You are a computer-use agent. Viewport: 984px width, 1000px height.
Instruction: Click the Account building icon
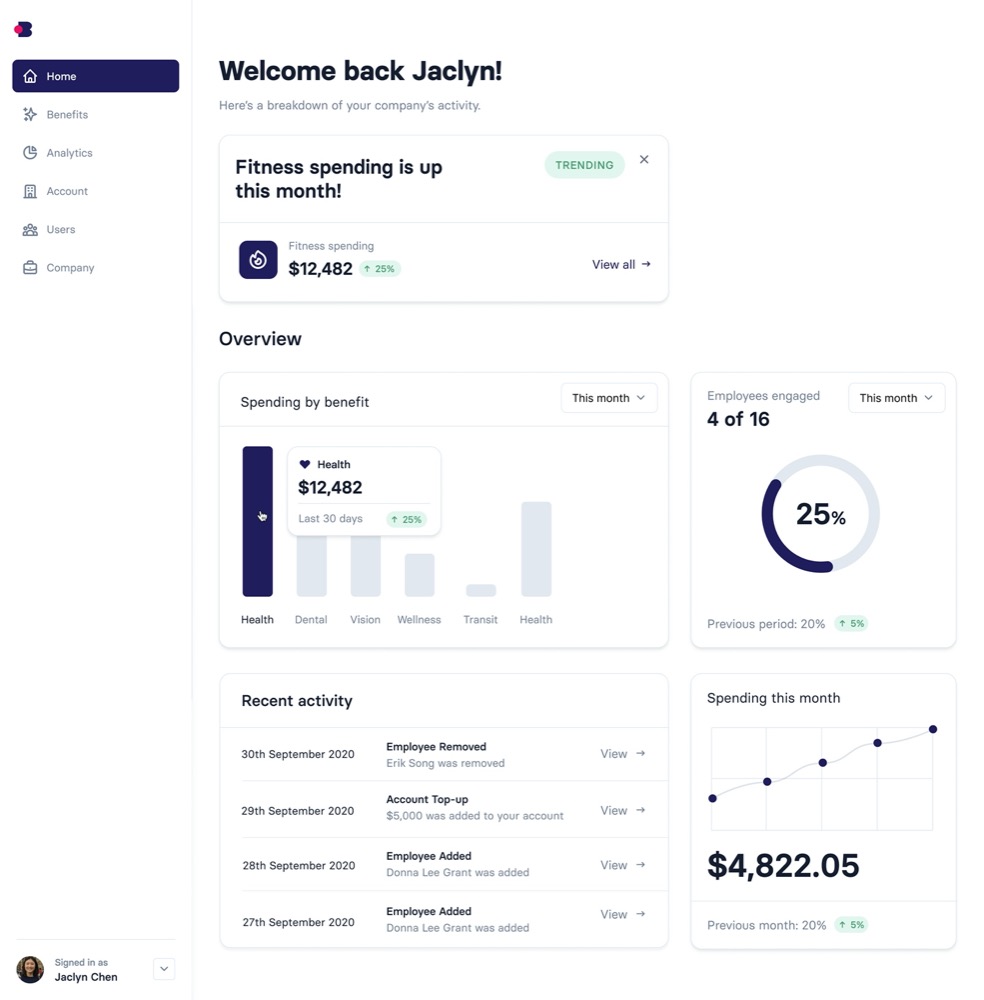30,191
